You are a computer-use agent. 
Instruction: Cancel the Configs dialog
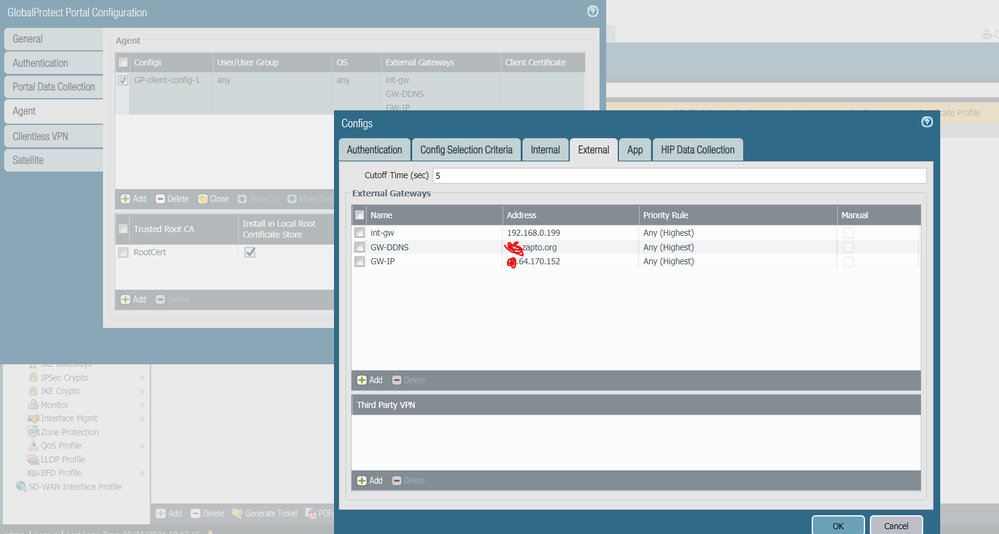896,525
